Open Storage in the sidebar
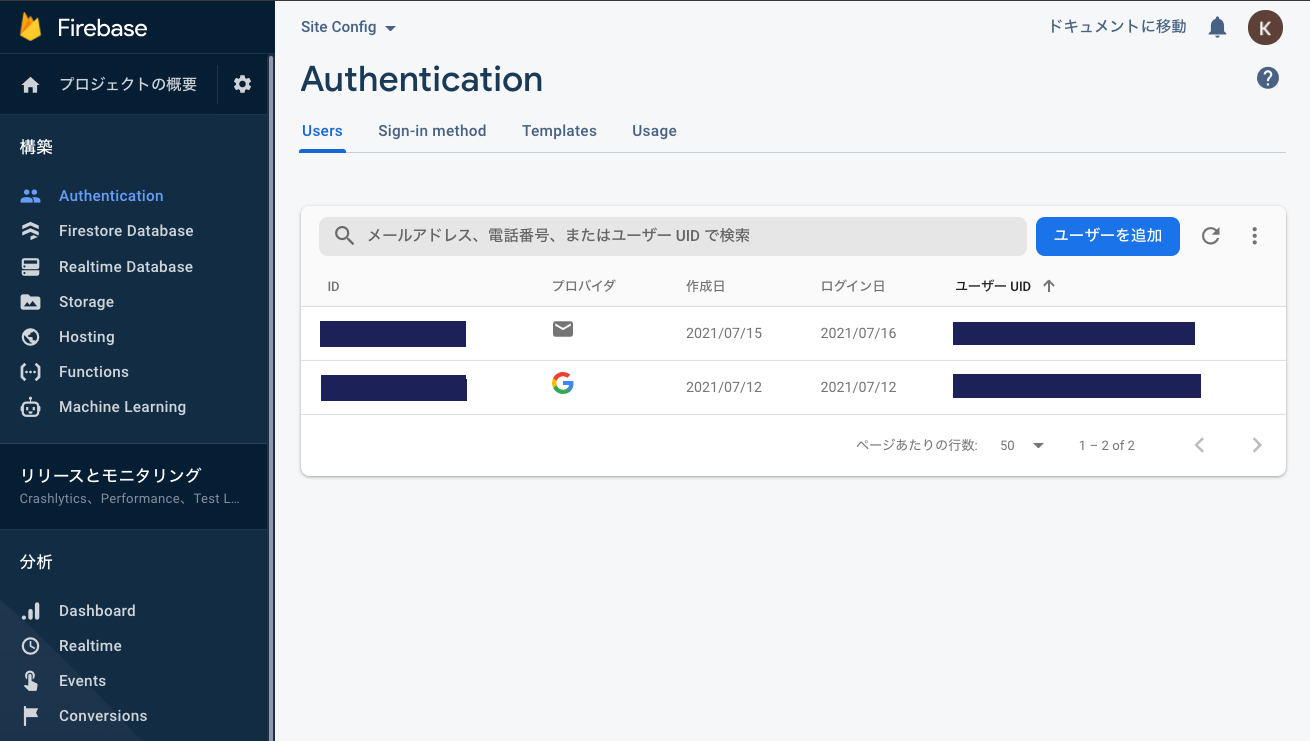 (x=86, y=302)
